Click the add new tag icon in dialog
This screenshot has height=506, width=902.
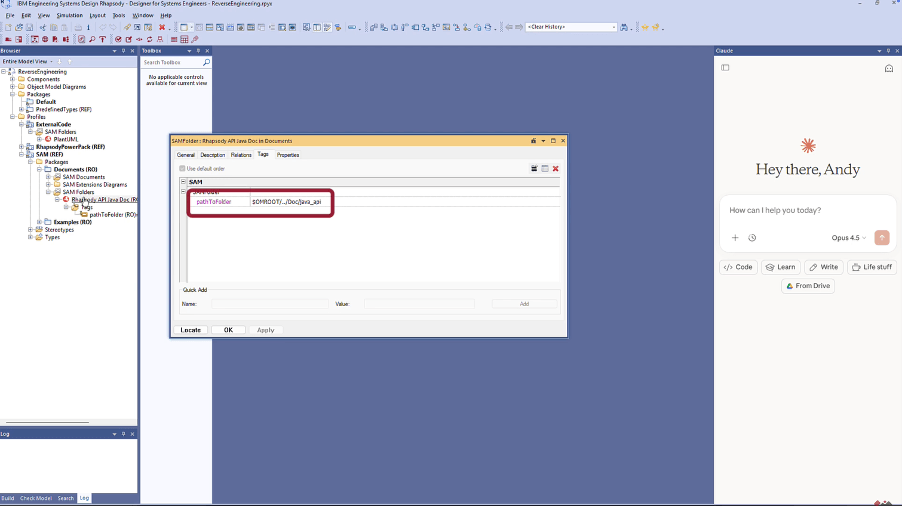(x=534, y=168)
